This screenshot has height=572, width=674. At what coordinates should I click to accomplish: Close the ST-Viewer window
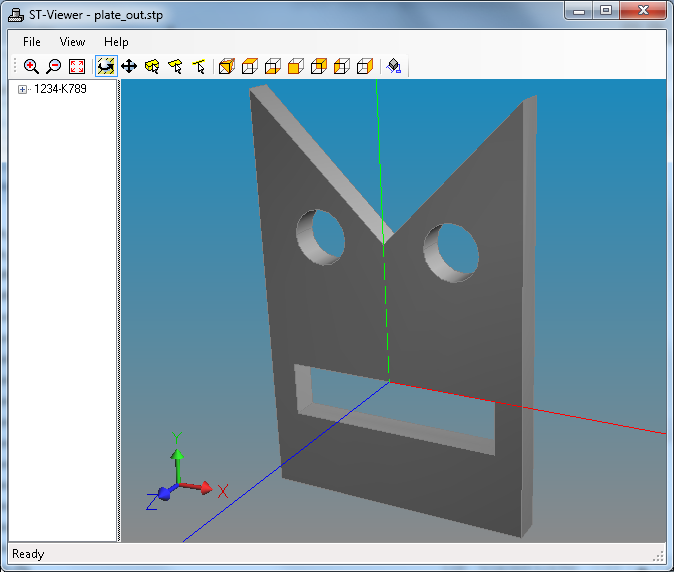[643, 10]
